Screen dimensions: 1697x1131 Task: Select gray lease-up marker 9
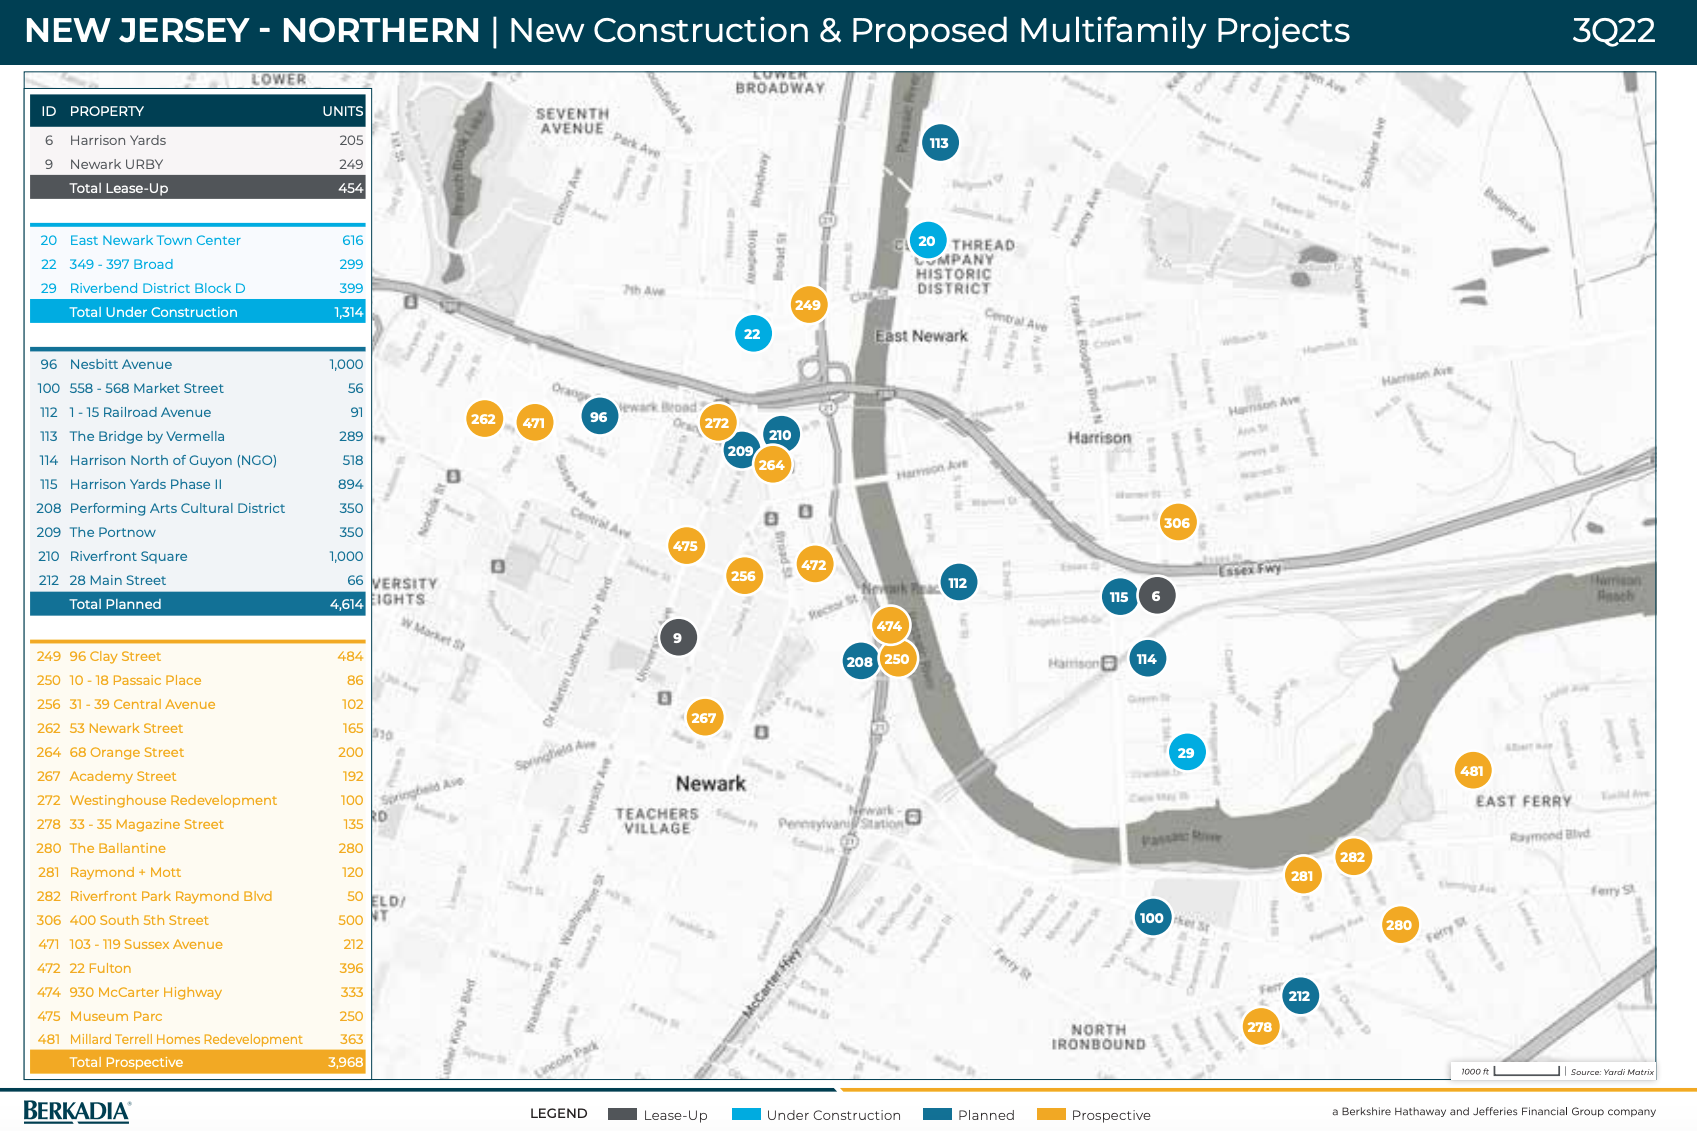(678, 638)
